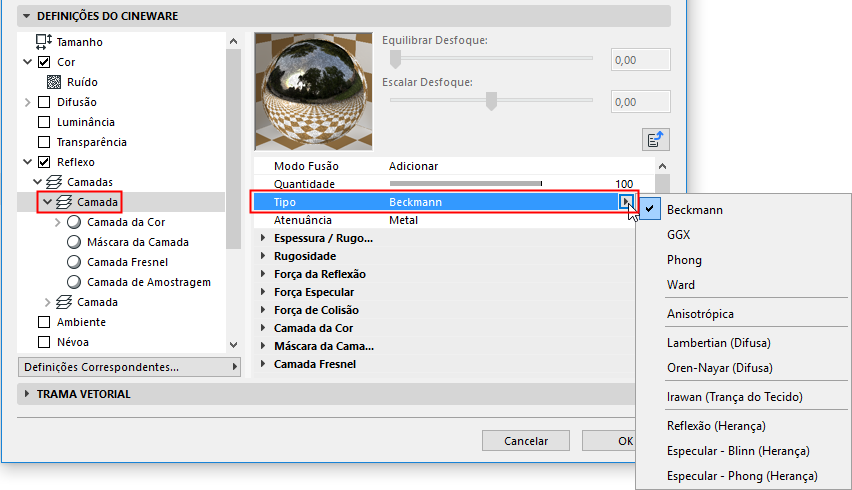Viewport: 852px width, 490px height.
Task: Click the Cancelar button
Action: 525,441
